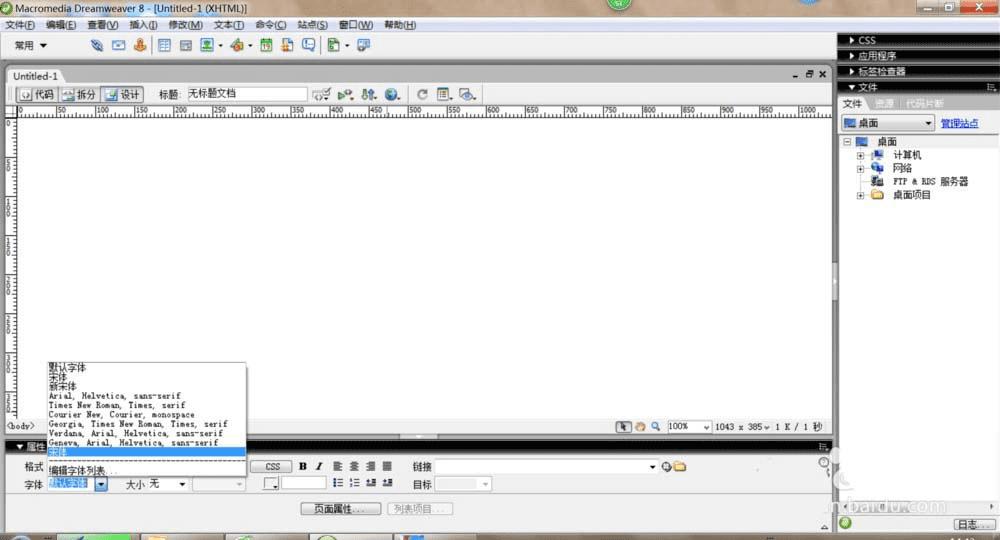
Task: Click the CSS button in Properties
Action: click(x=272, y=467)
